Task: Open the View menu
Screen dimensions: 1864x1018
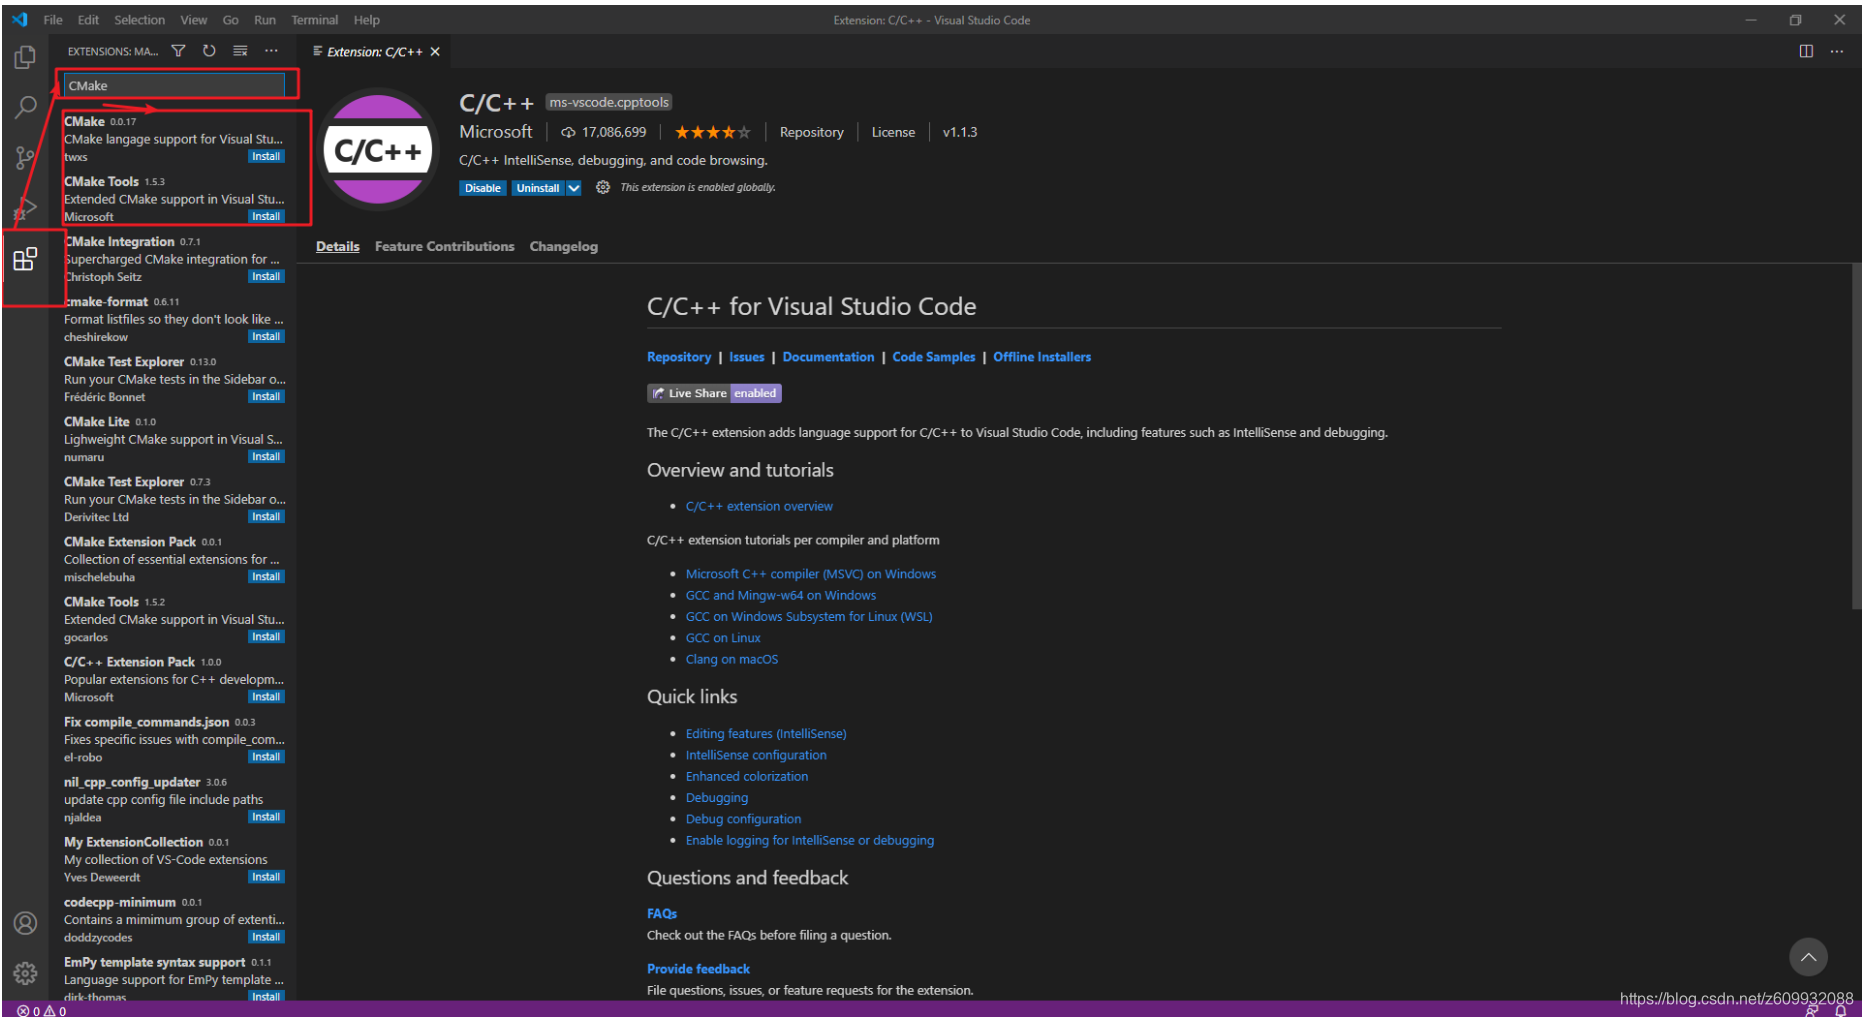Action: click(193, 20)
